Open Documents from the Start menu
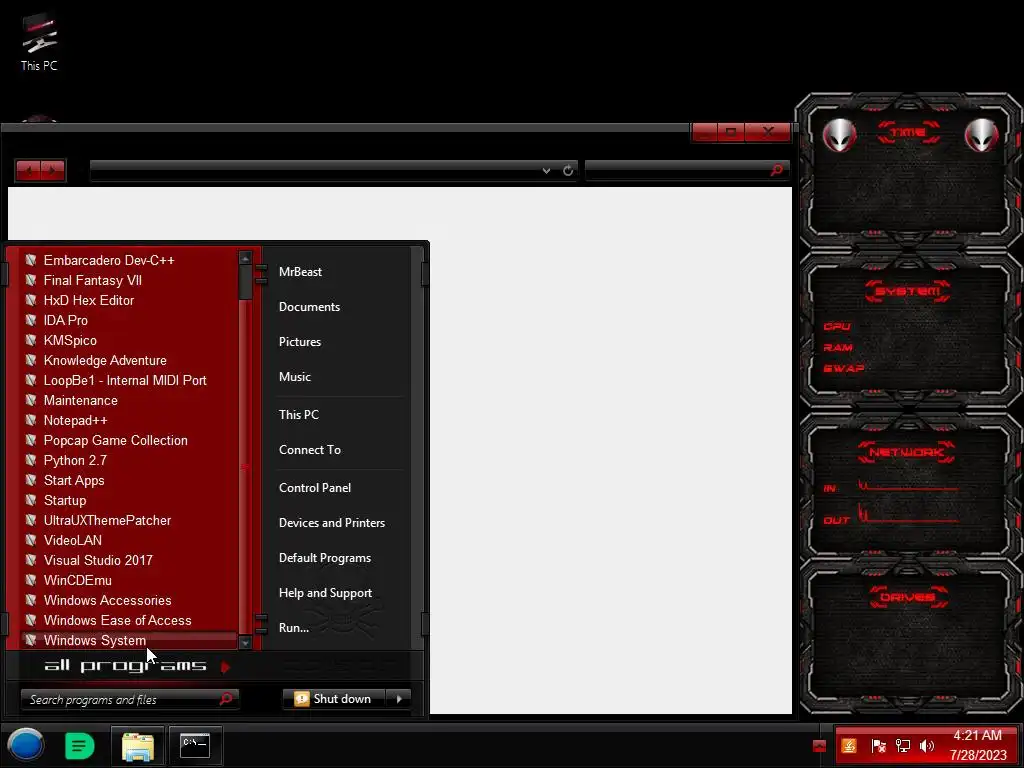This screenshot has height=768, width=1024. (310, 307)
